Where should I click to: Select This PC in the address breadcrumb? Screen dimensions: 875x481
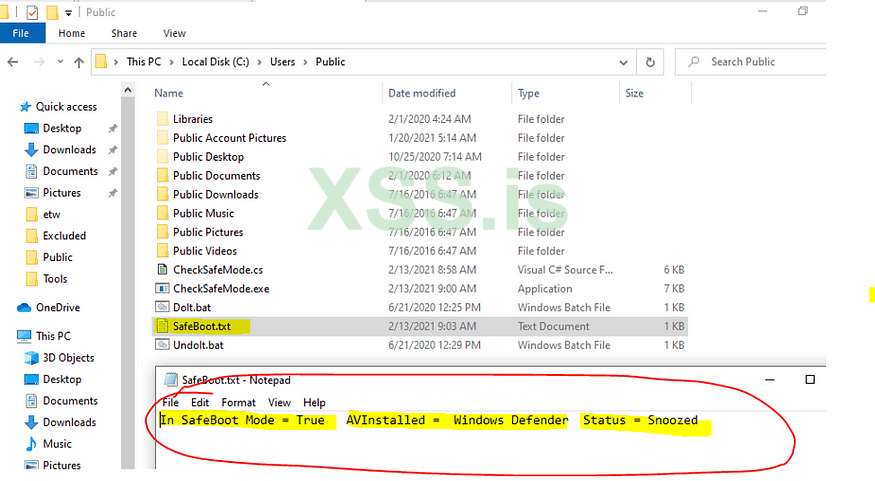pos(143,62)
